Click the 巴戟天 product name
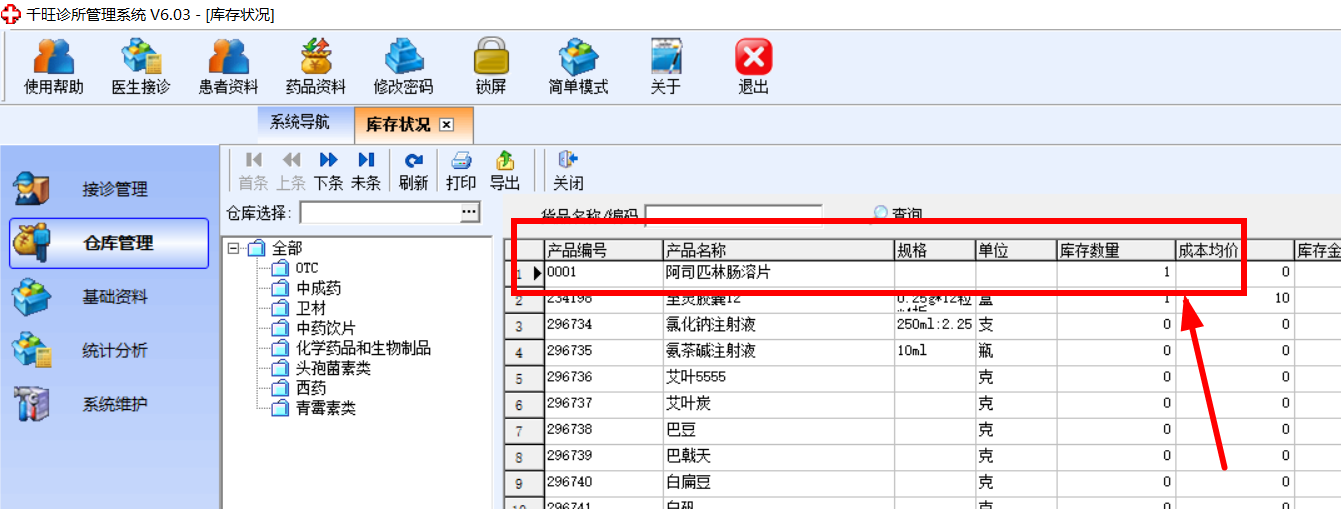The image size is (1341, 509). [779, 457]
